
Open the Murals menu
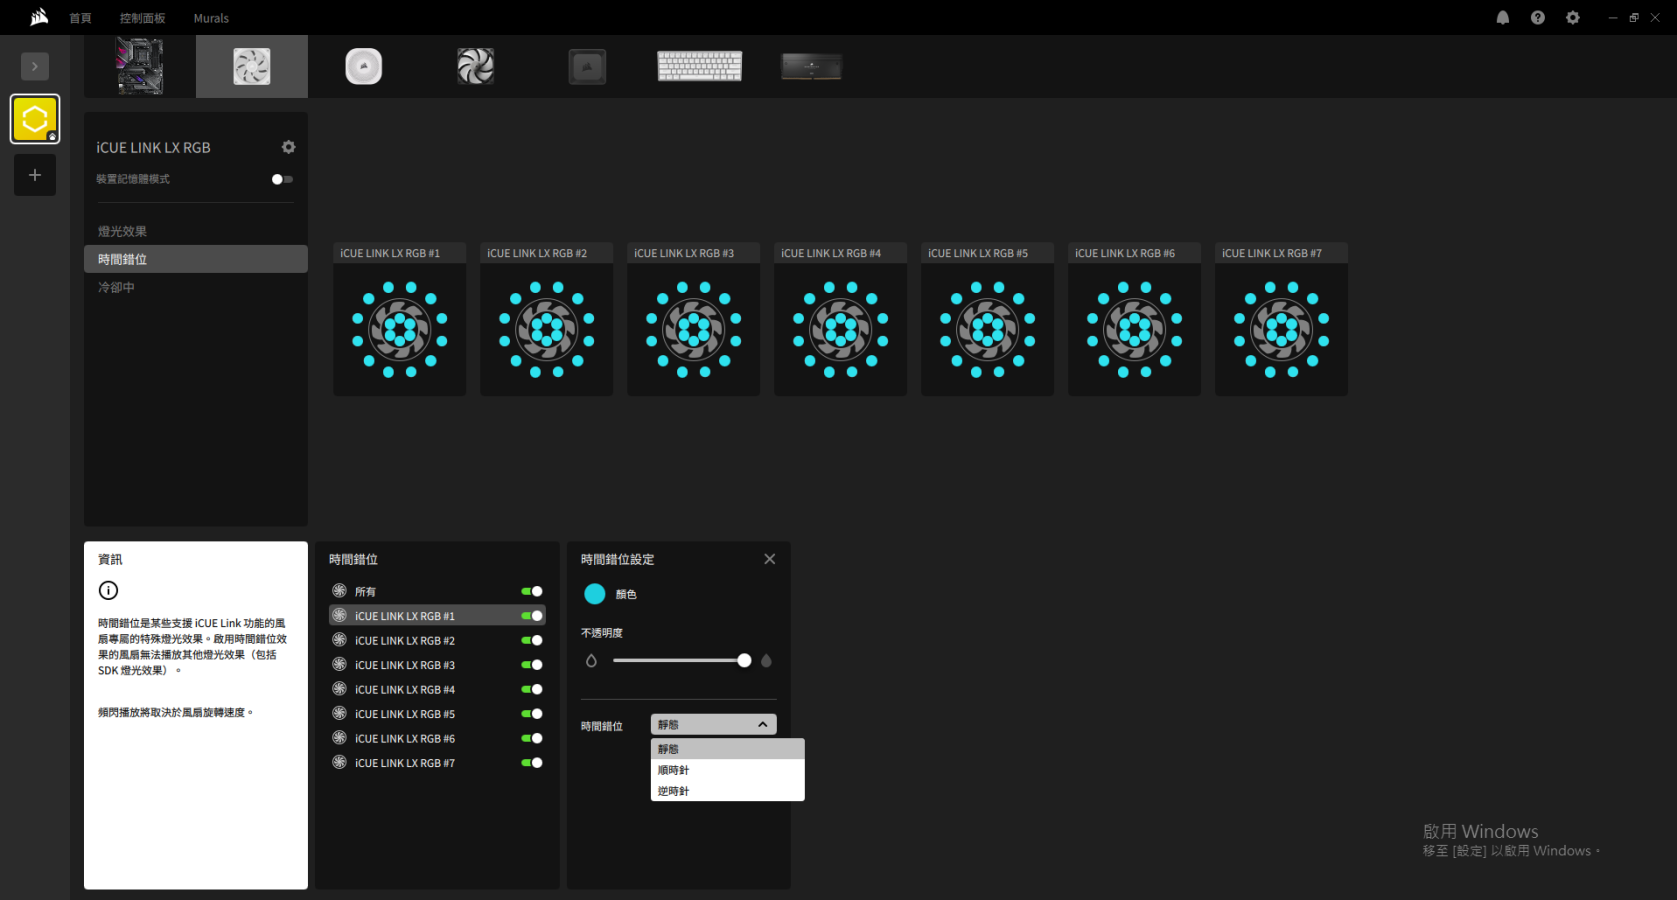coord(211,18)
